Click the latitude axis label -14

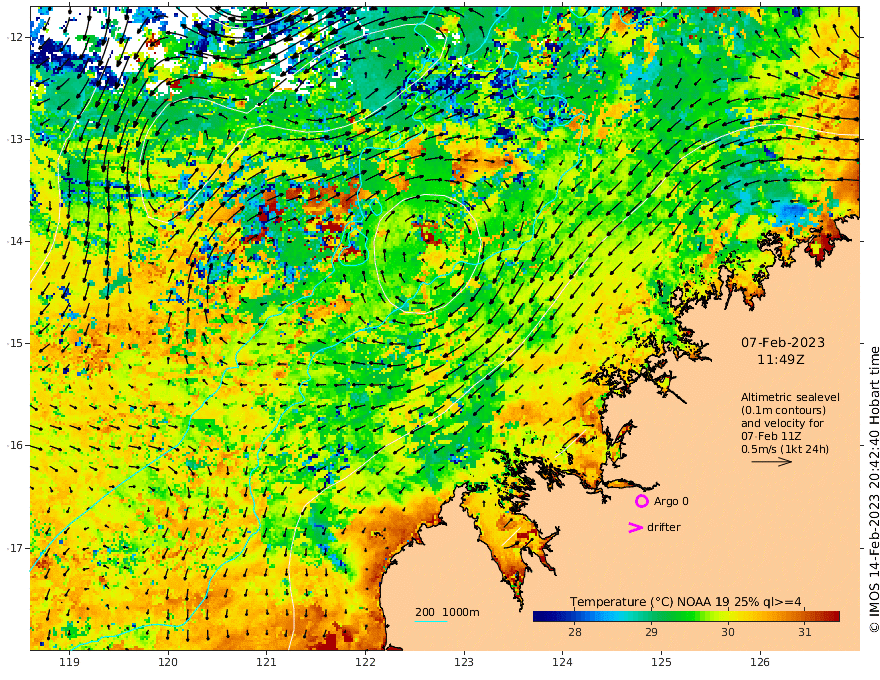pyautogui.click(x=15, y=241)
